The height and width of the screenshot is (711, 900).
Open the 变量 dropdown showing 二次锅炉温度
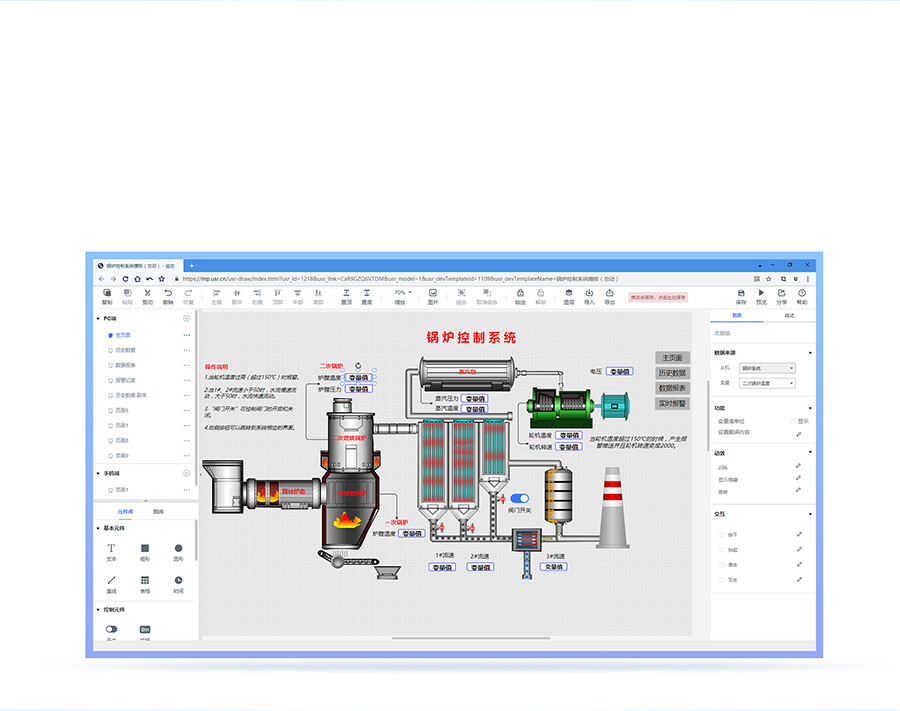[767, 383]
